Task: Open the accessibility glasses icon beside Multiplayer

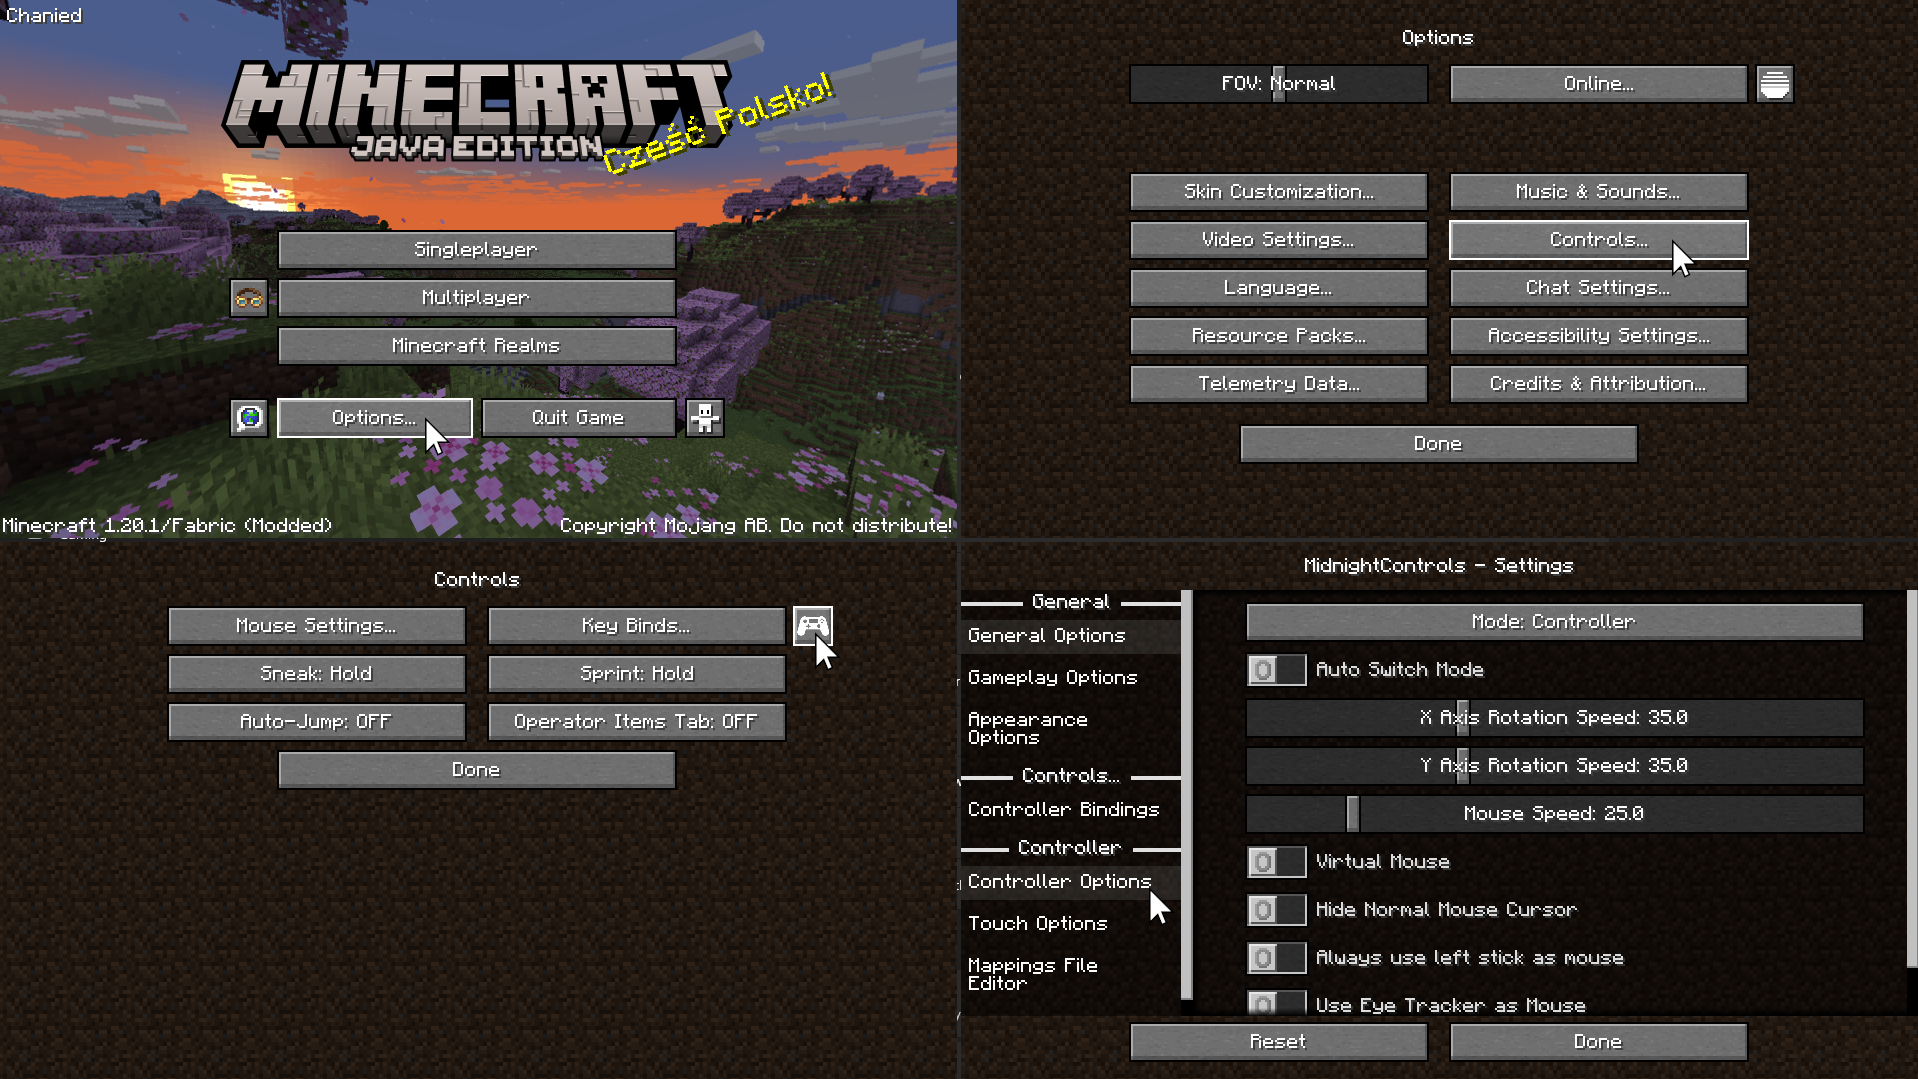Action: [x=249, y=298]
